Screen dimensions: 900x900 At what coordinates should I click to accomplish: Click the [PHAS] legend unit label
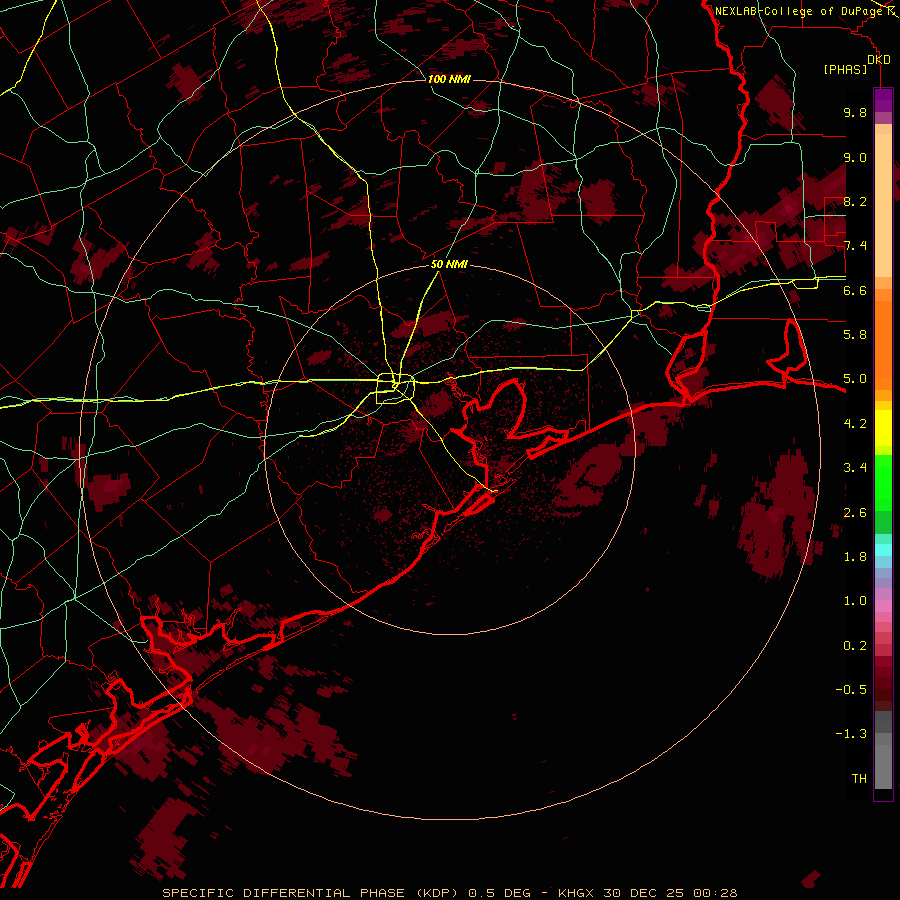(845, 69)
